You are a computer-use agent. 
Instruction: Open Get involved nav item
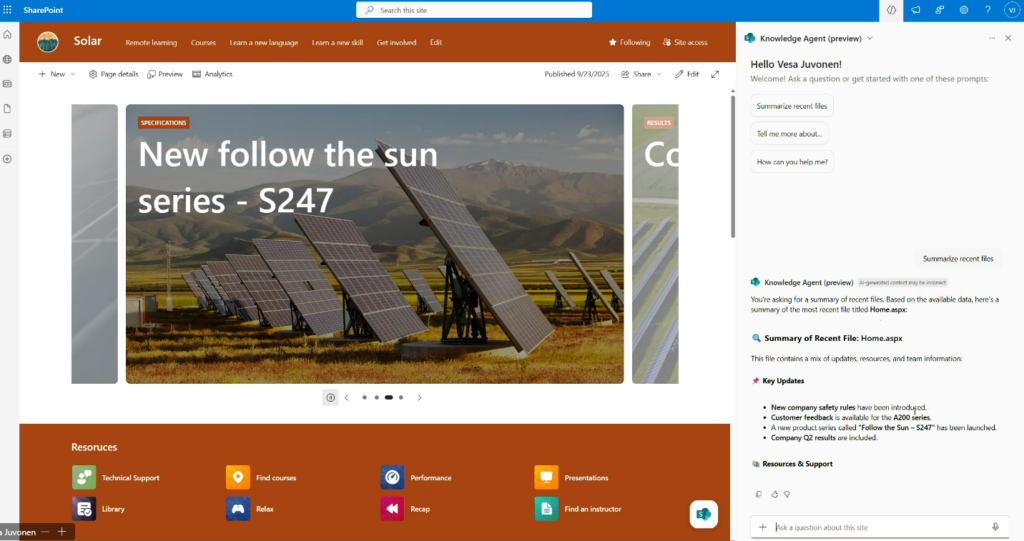[396, 42]
